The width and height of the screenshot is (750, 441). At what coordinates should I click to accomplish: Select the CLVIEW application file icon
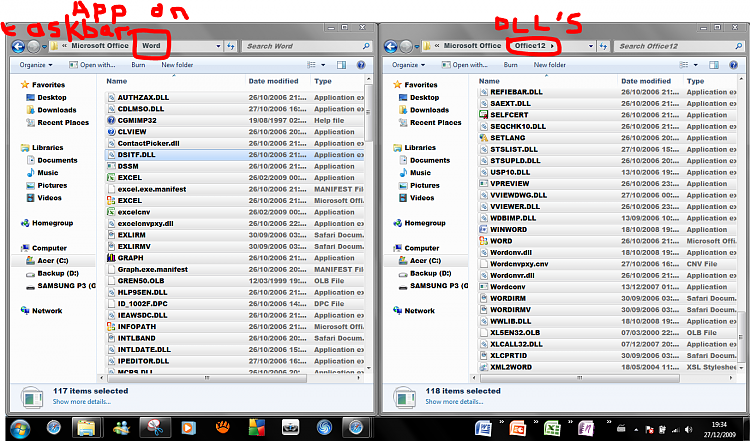click(111, 132)
